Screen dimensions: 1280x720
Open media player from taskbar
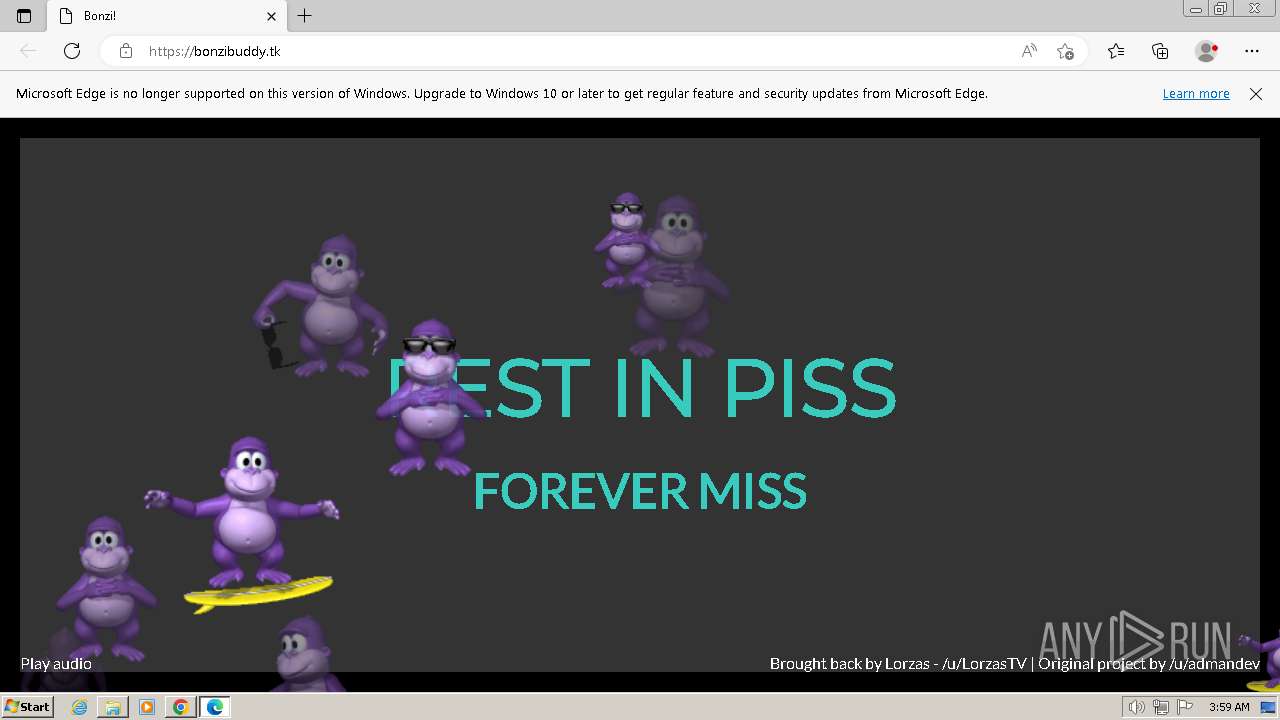tap(147, 707)
